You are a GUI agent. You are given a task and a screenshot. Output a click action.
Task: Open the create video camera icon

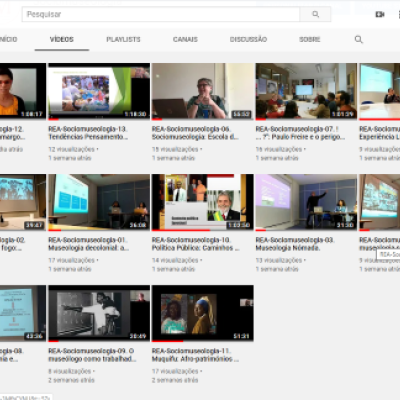click(x=380, y=14)
